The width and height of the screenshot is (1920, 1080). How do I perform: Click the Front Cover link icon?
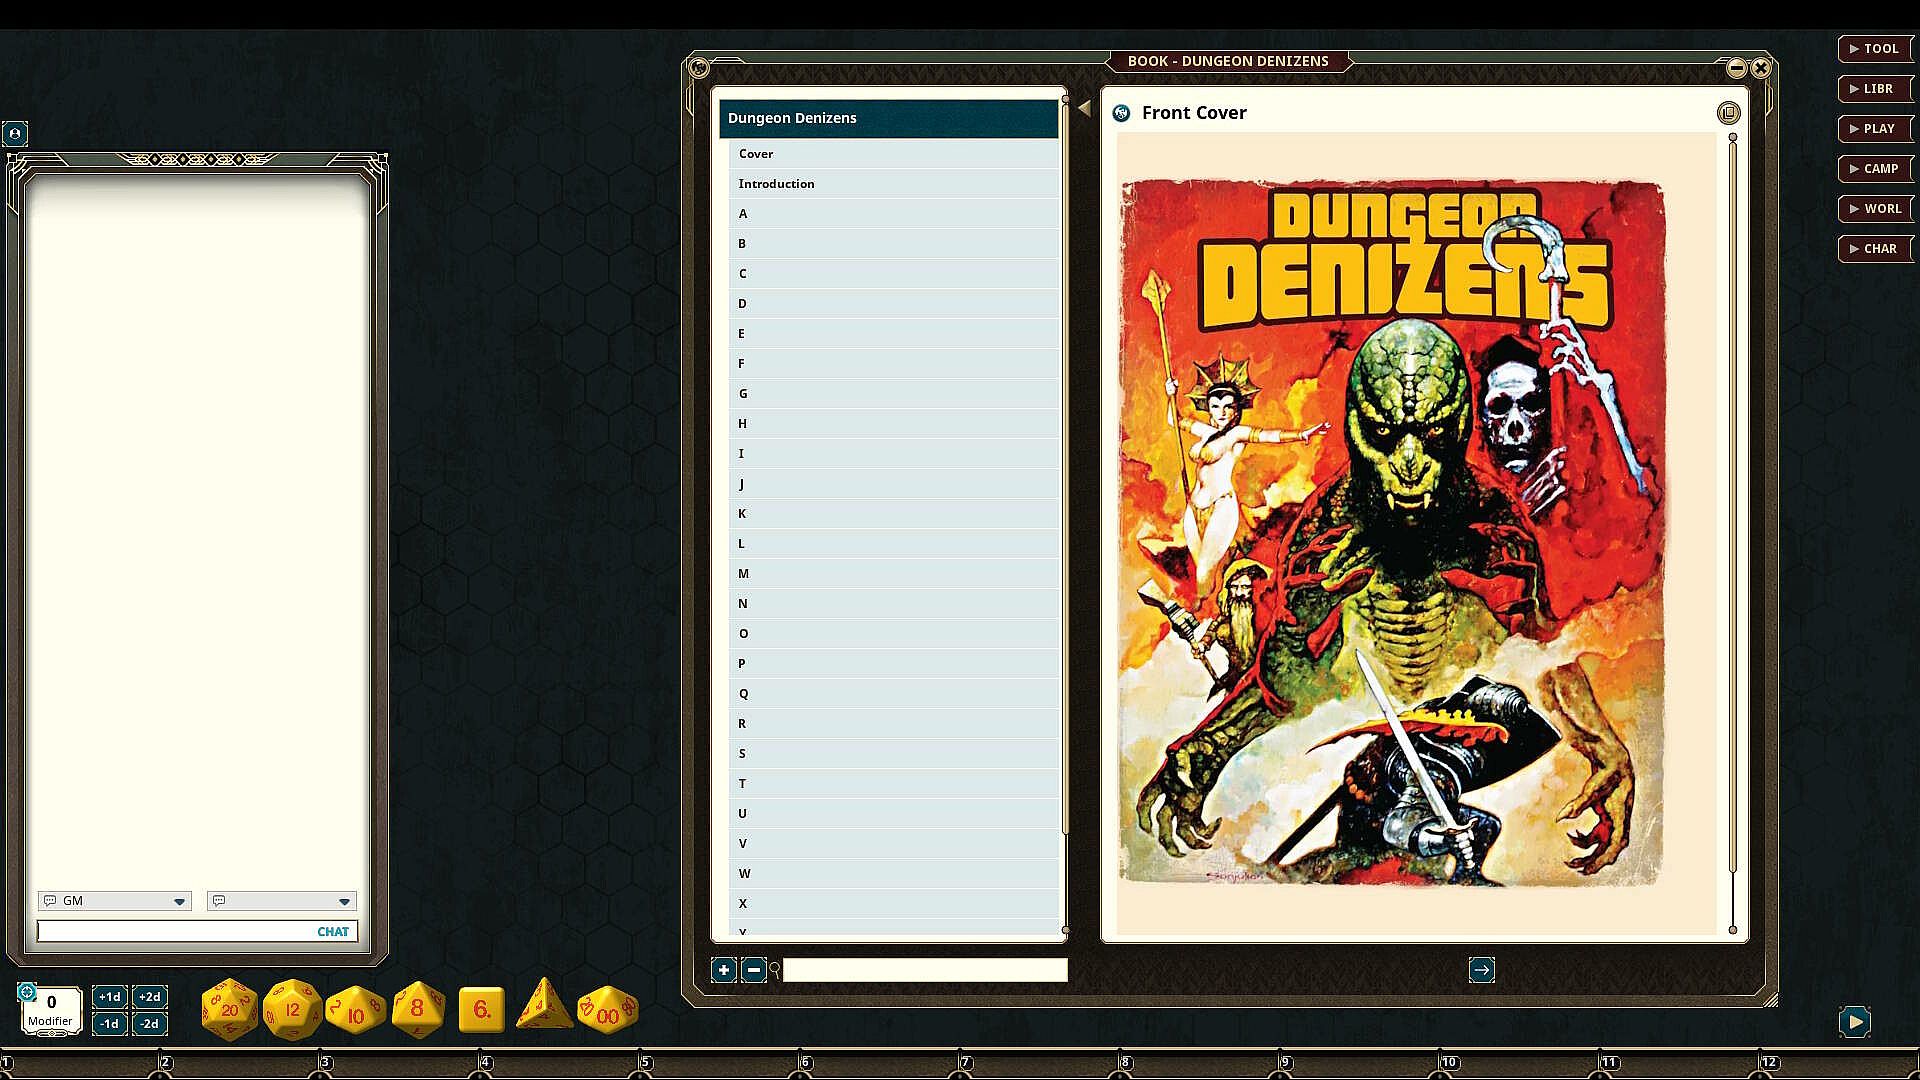[1121, 113]
